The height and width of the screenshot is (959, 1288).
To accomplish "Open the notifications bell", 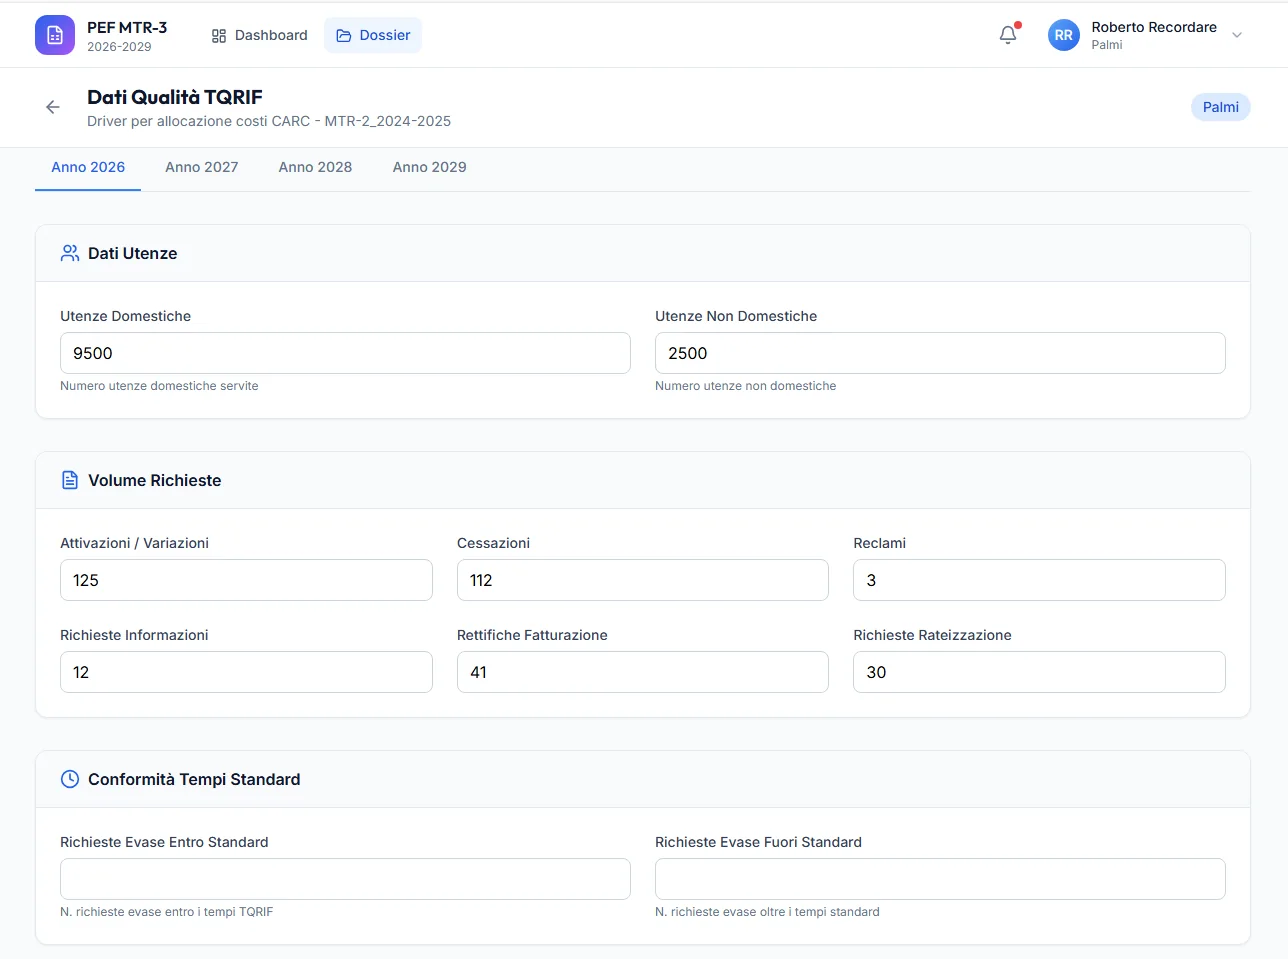I will point(1008,35).
